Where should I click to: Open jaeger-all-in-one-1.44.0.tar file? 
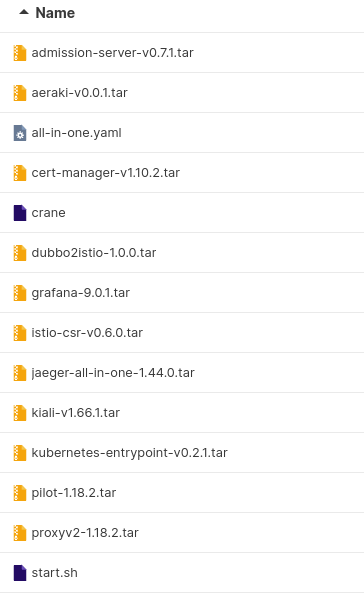pyautogui.click(x=182, y=373)
